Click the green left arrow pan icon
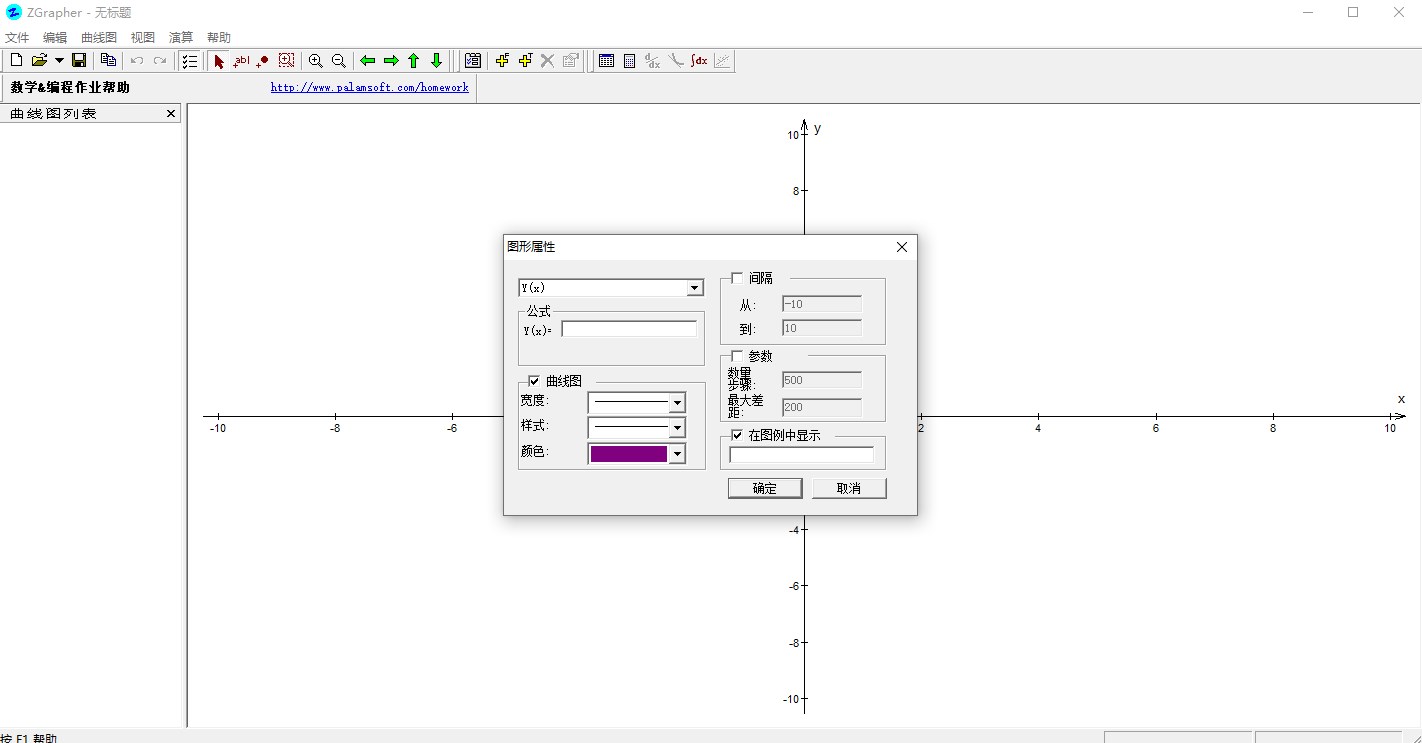1422x743 pixels. (x=368, y=61)
